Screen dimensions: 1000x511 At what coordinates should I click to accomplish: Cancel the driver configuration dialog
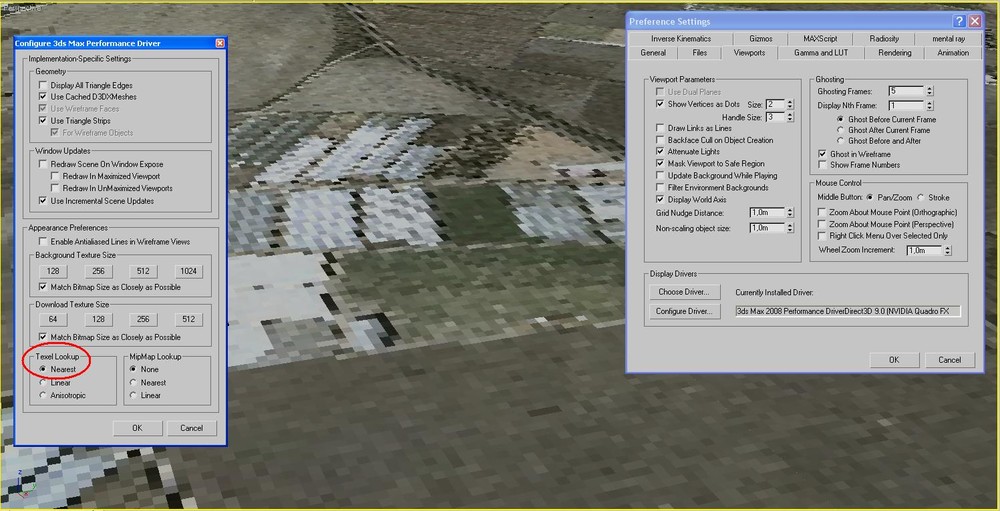191,428
